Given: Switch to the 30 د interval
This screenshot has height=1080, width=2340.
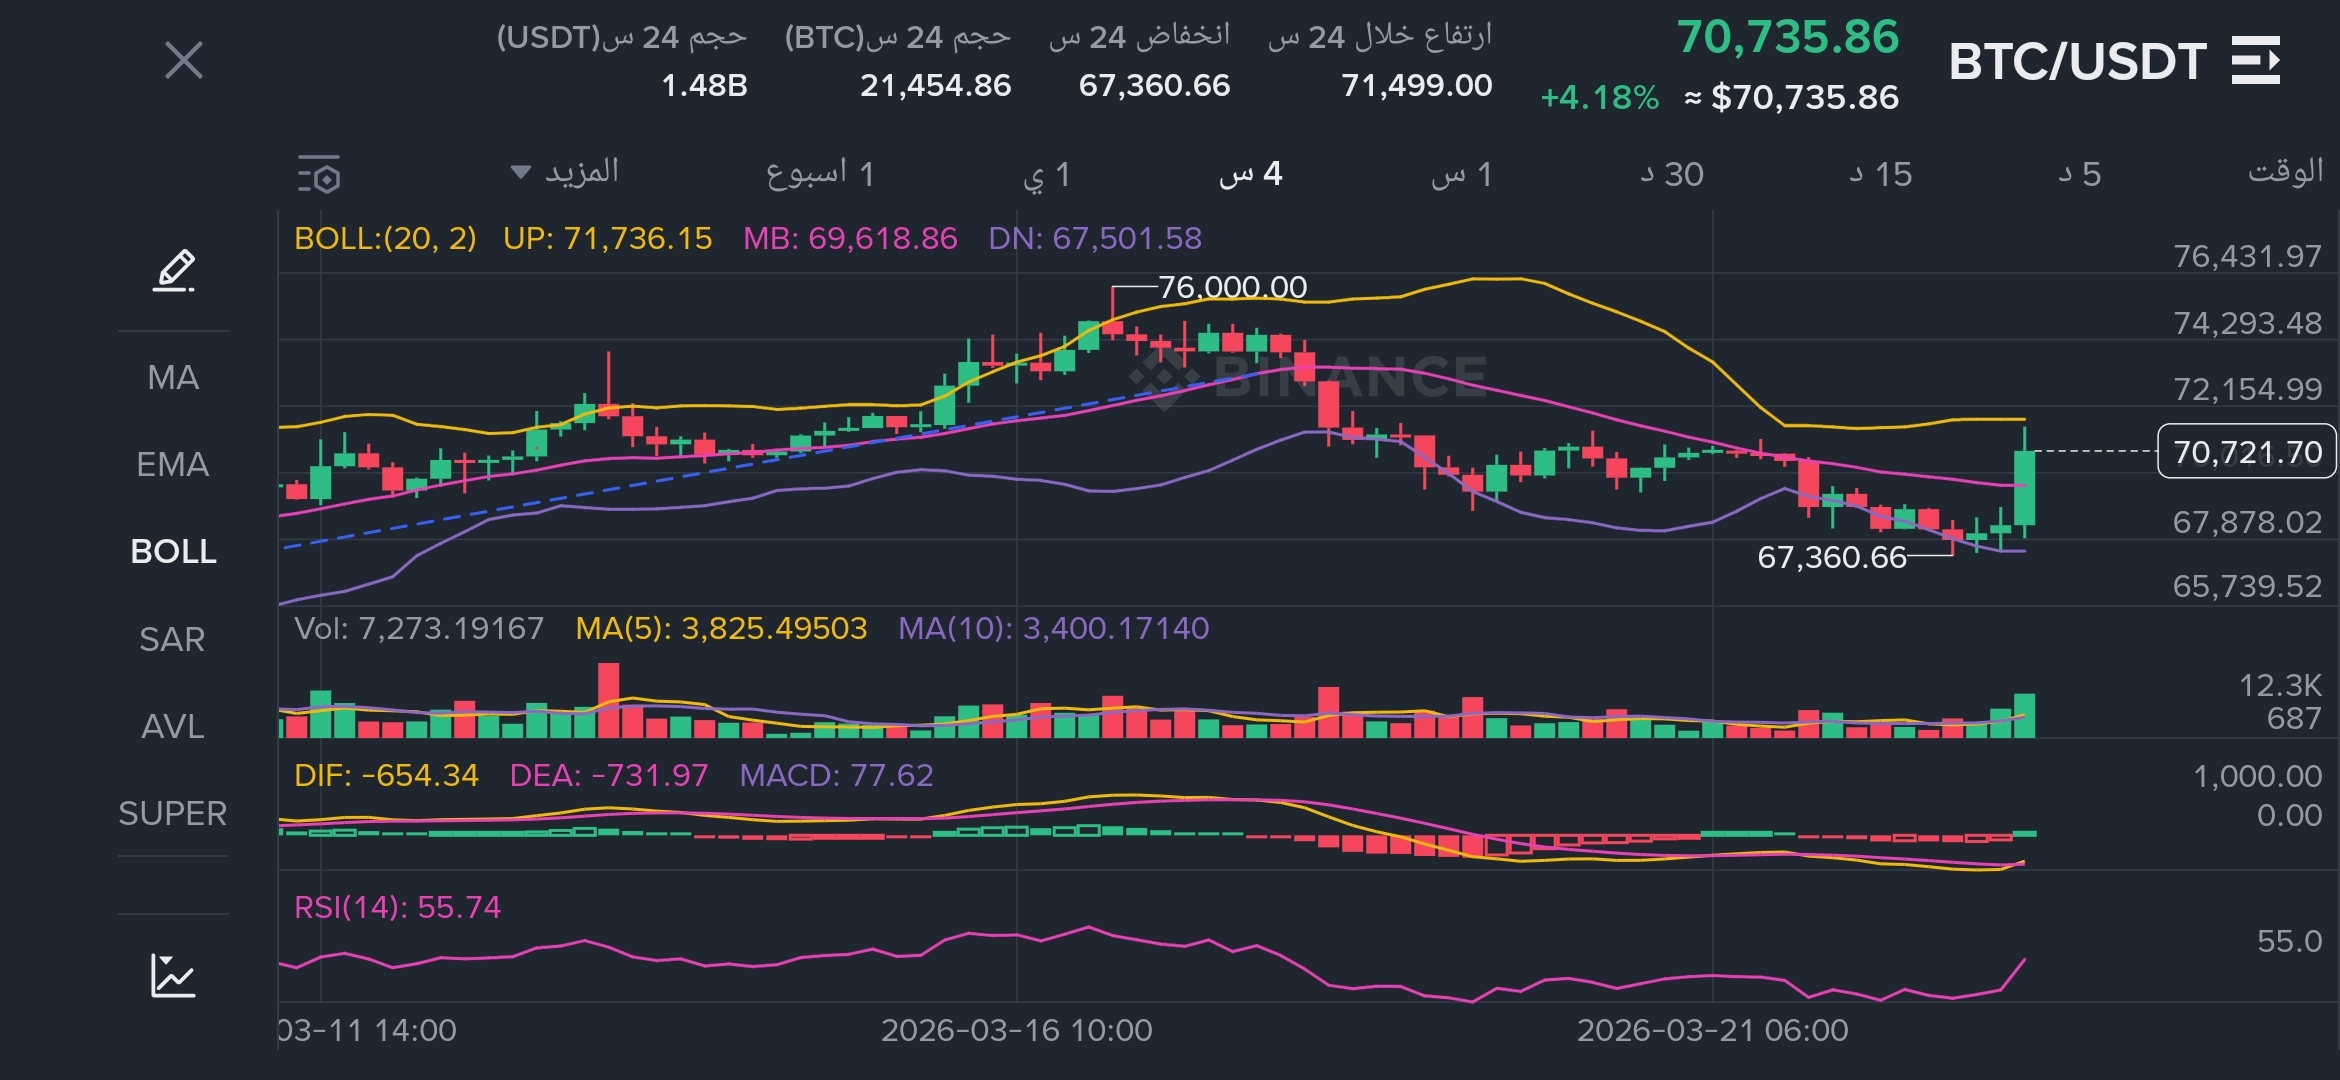Looking at the screenshot, I should 1671,175.
